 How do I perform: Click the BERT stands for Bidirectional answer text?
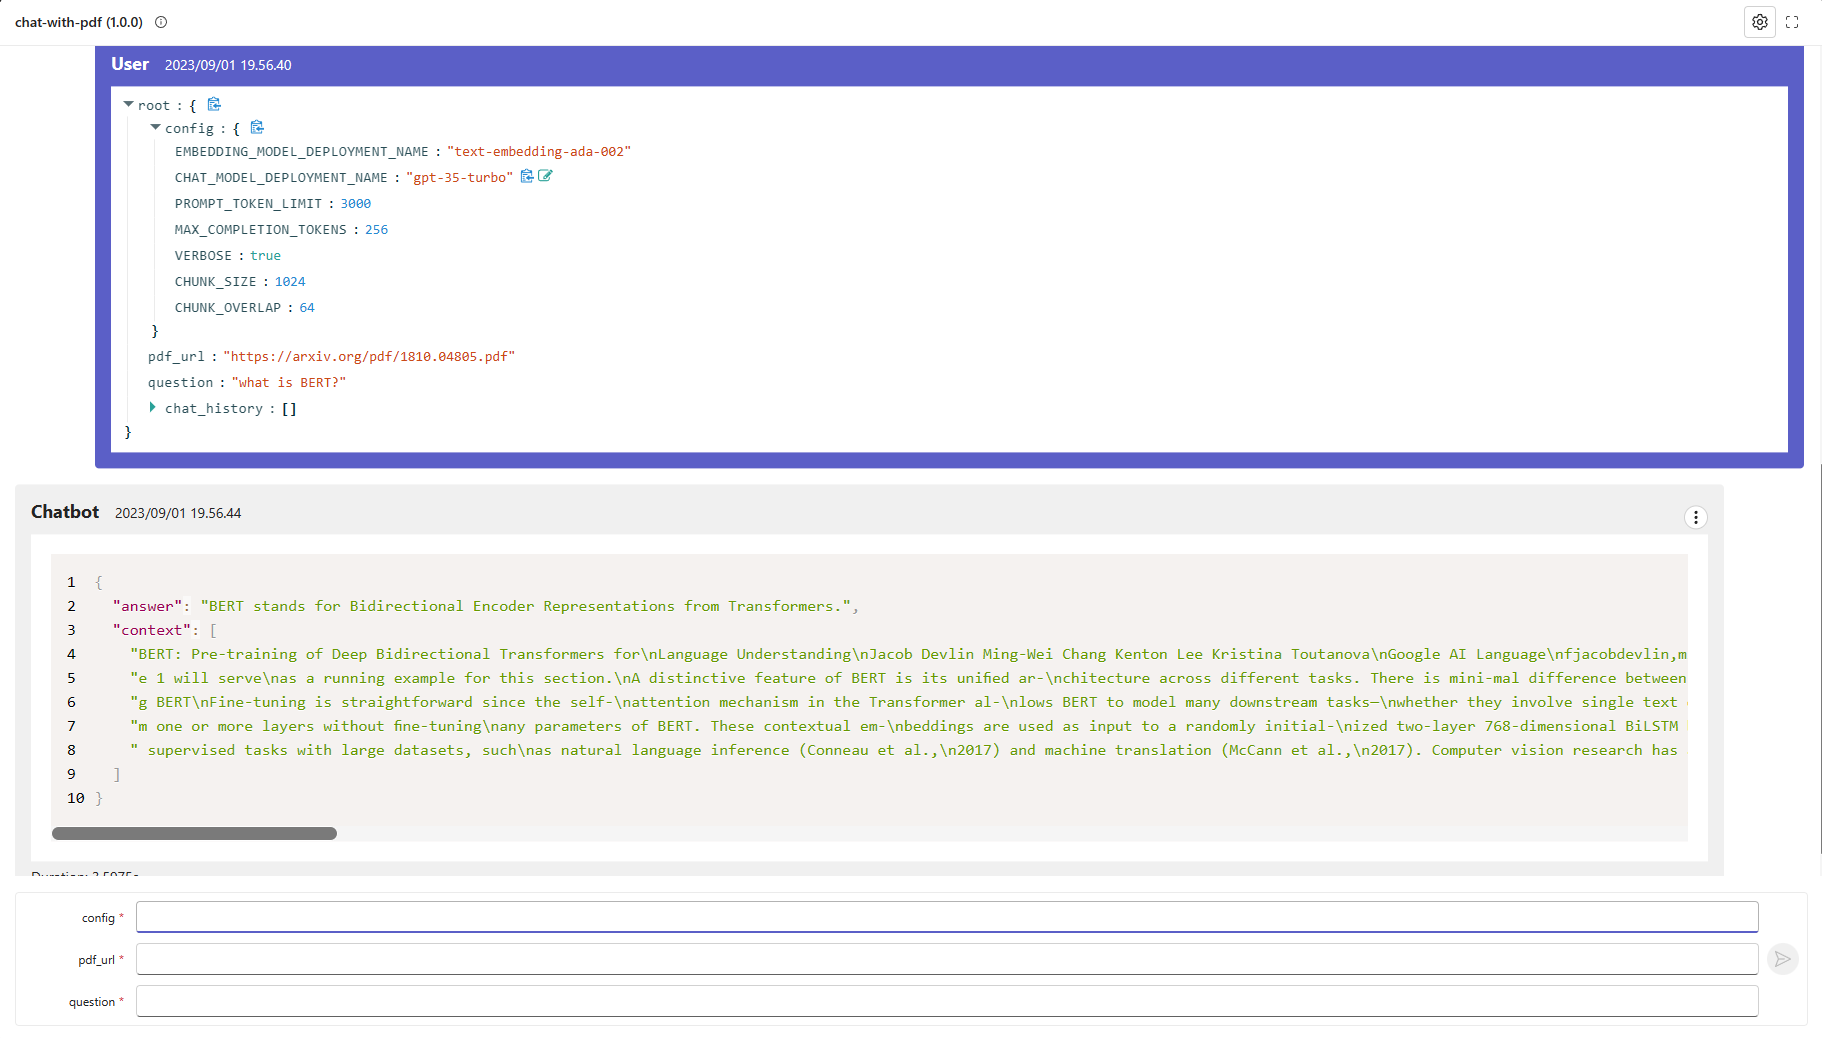[526, 606]
